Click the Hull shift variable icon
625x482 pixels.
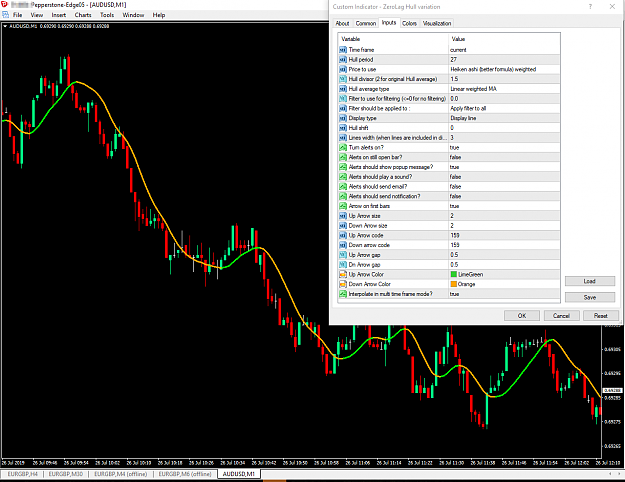coord(343,128)
